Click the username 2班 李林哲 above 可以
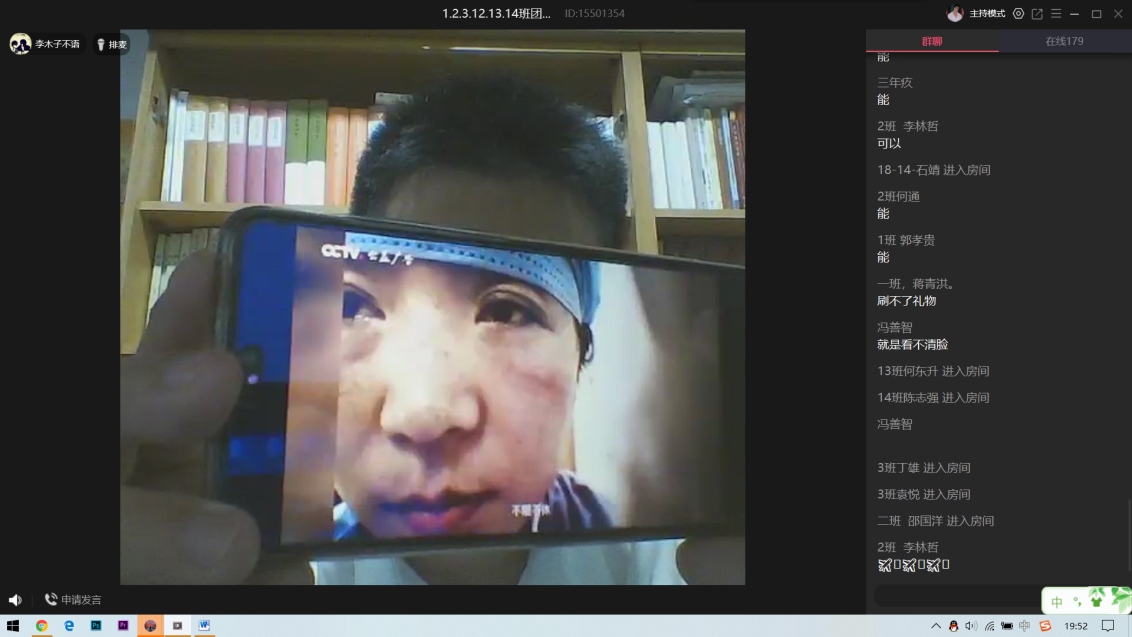The width and height of the screenshot is (1132, 637). pyautogui.click(x=907, y=126)
